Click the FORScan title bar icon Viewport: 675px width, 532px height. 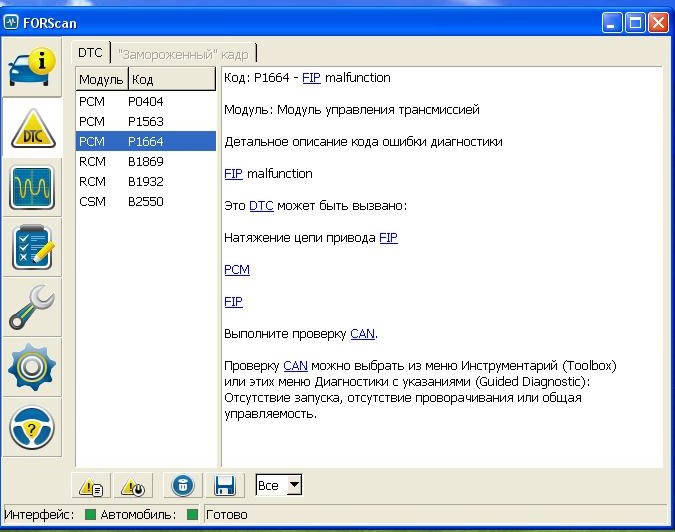tap(11, 22)
